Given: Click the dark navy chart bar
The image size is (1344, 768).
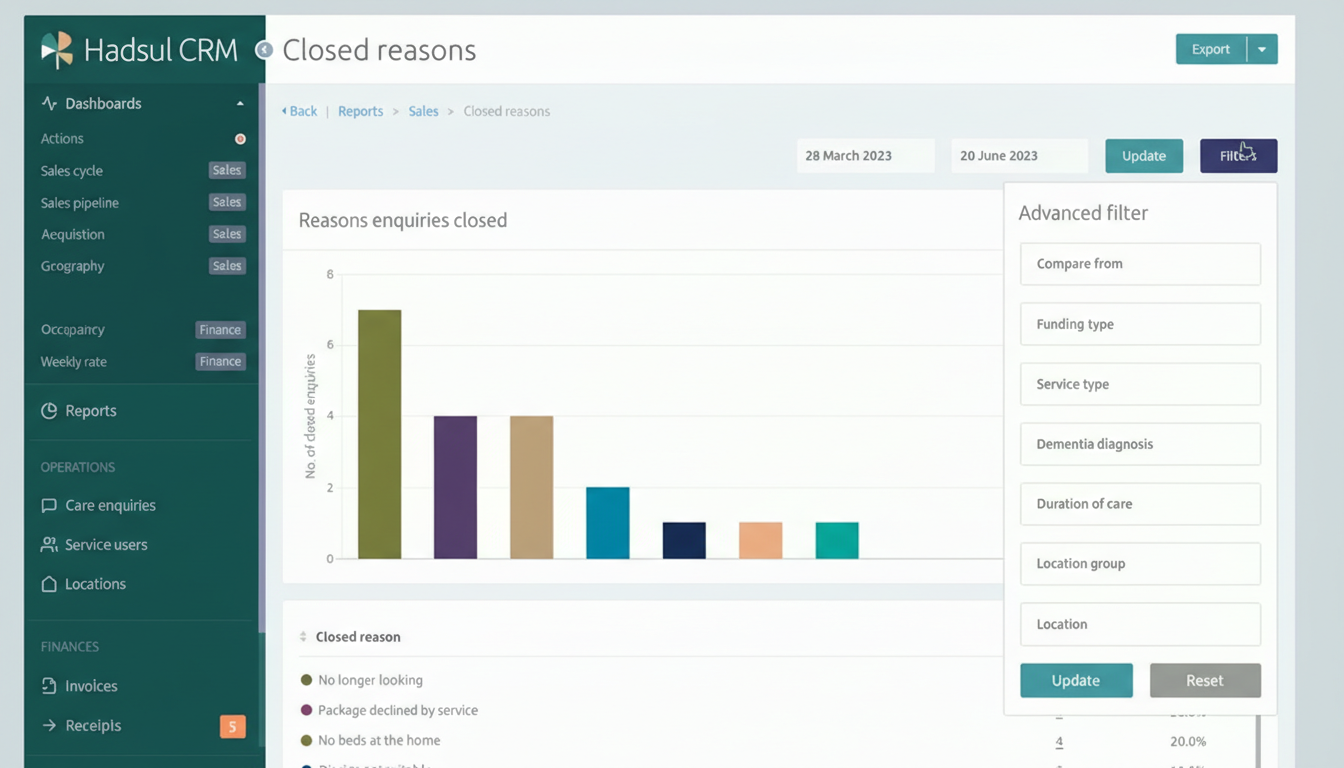Looking at the screenshot, I should click(x=684, y=541).
